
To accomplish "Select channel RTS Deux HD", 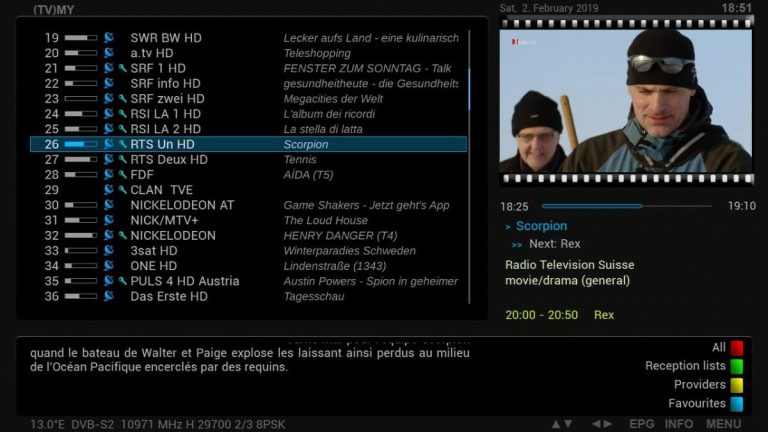I will (x=169, y=159).
